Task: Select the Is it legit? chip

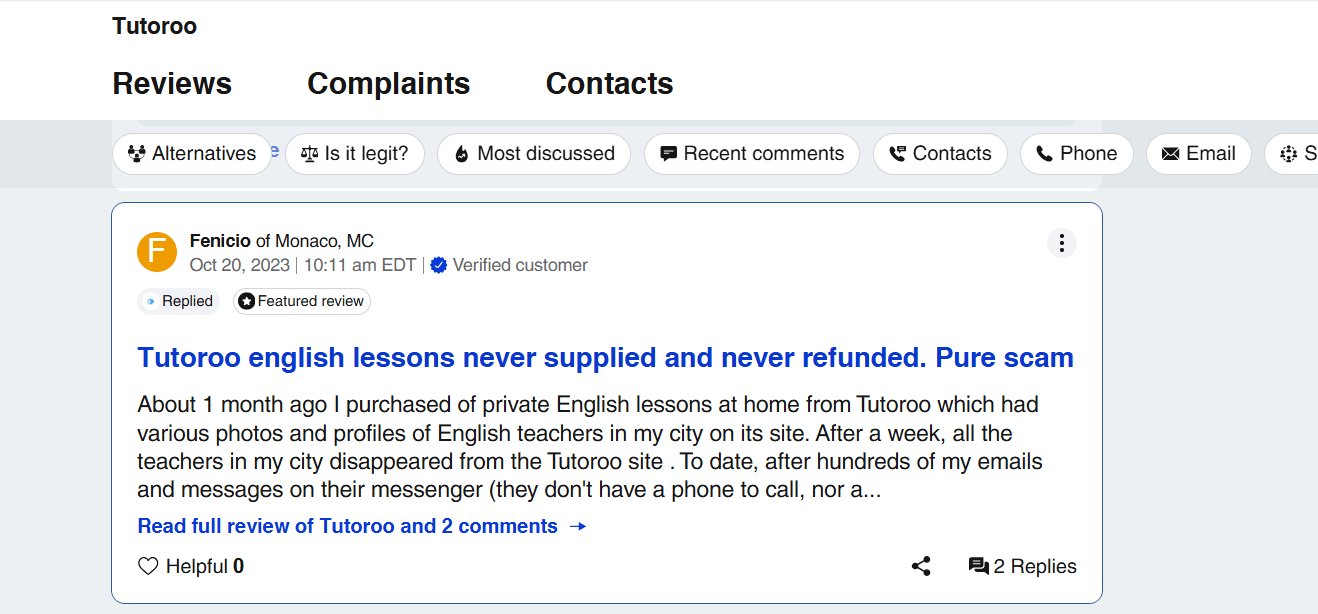Action: point(354,154)
